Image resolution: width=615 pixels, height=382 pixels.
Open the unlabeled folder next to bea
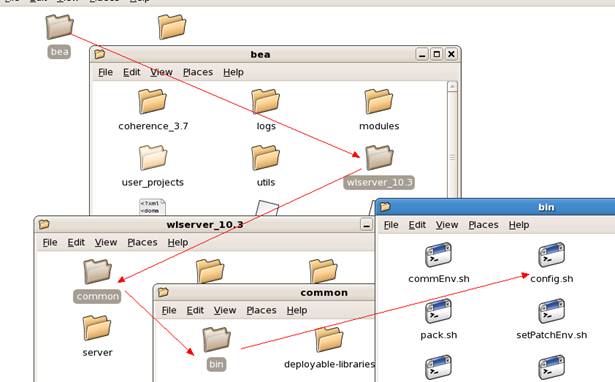point(172,27)
